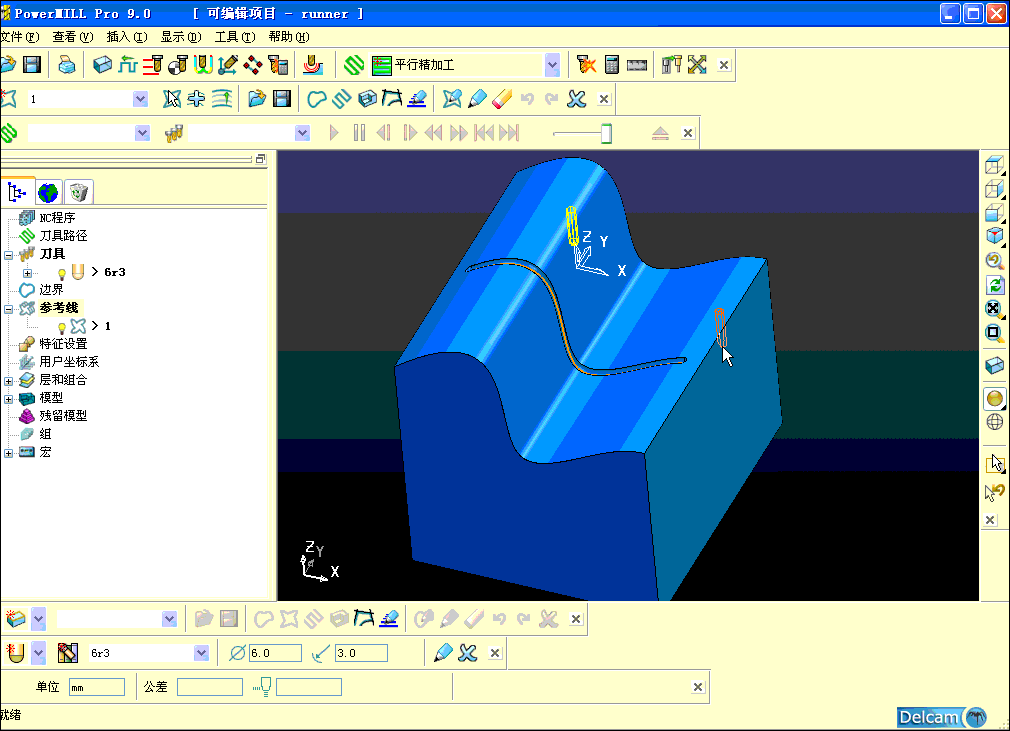
Task: Expand the 宏 tree branch
Action: coord(8,453)
